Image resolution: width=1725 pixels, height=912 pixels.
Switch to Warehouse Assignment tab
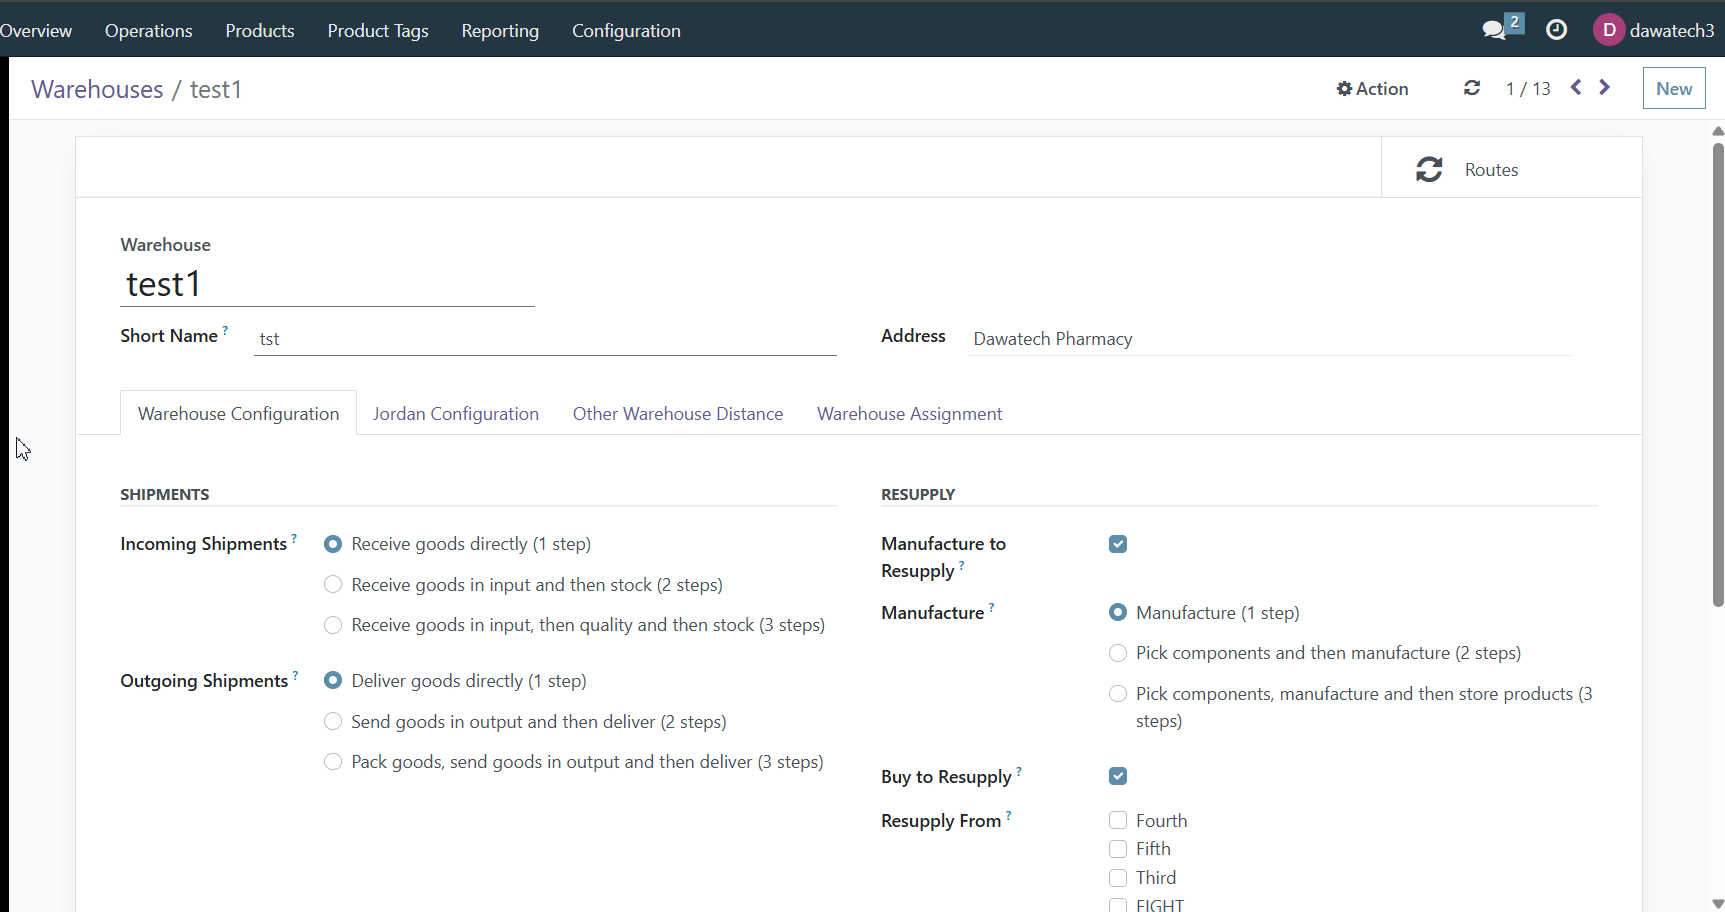(909, 413)
